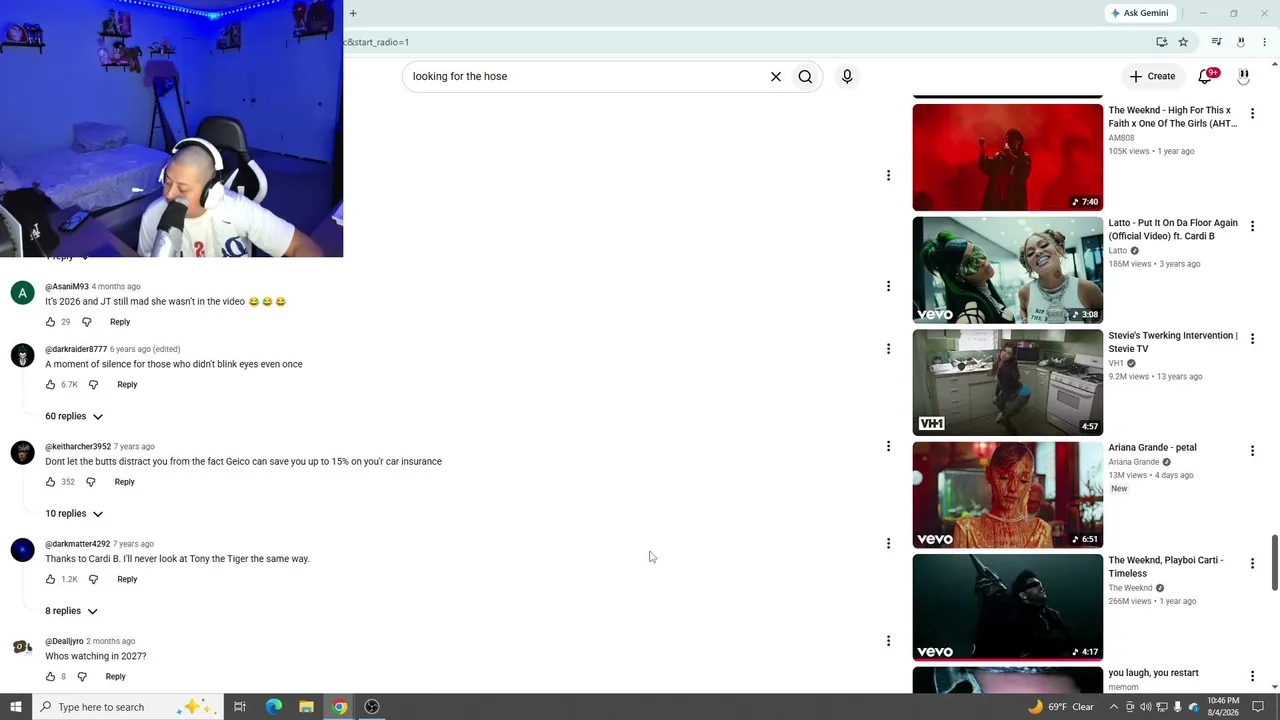
Task: Click the page vertical scrollbar thumb
Action: click(1274, 562)
